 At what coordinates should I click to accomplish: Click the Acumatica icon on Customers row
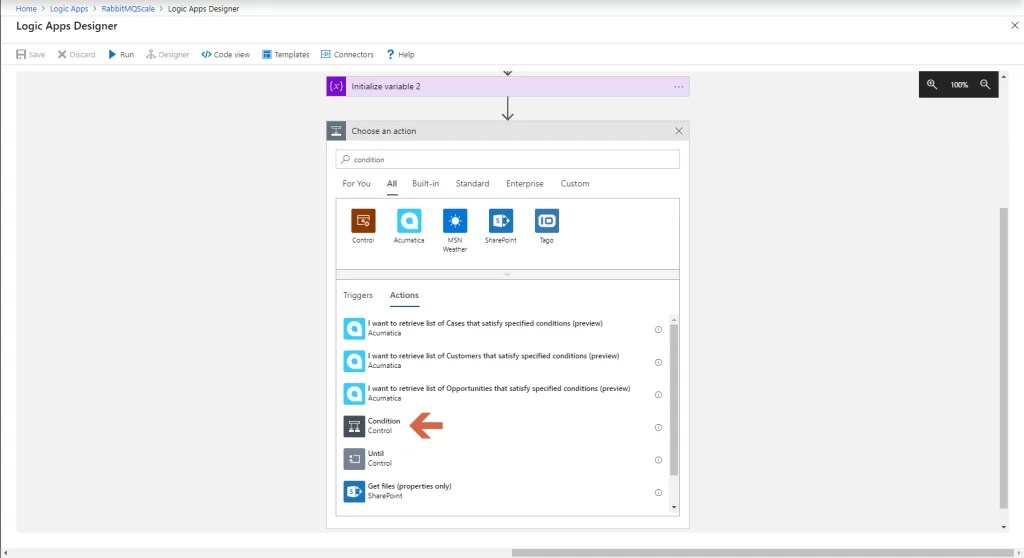pyautogui.click(x=354, y=361)
